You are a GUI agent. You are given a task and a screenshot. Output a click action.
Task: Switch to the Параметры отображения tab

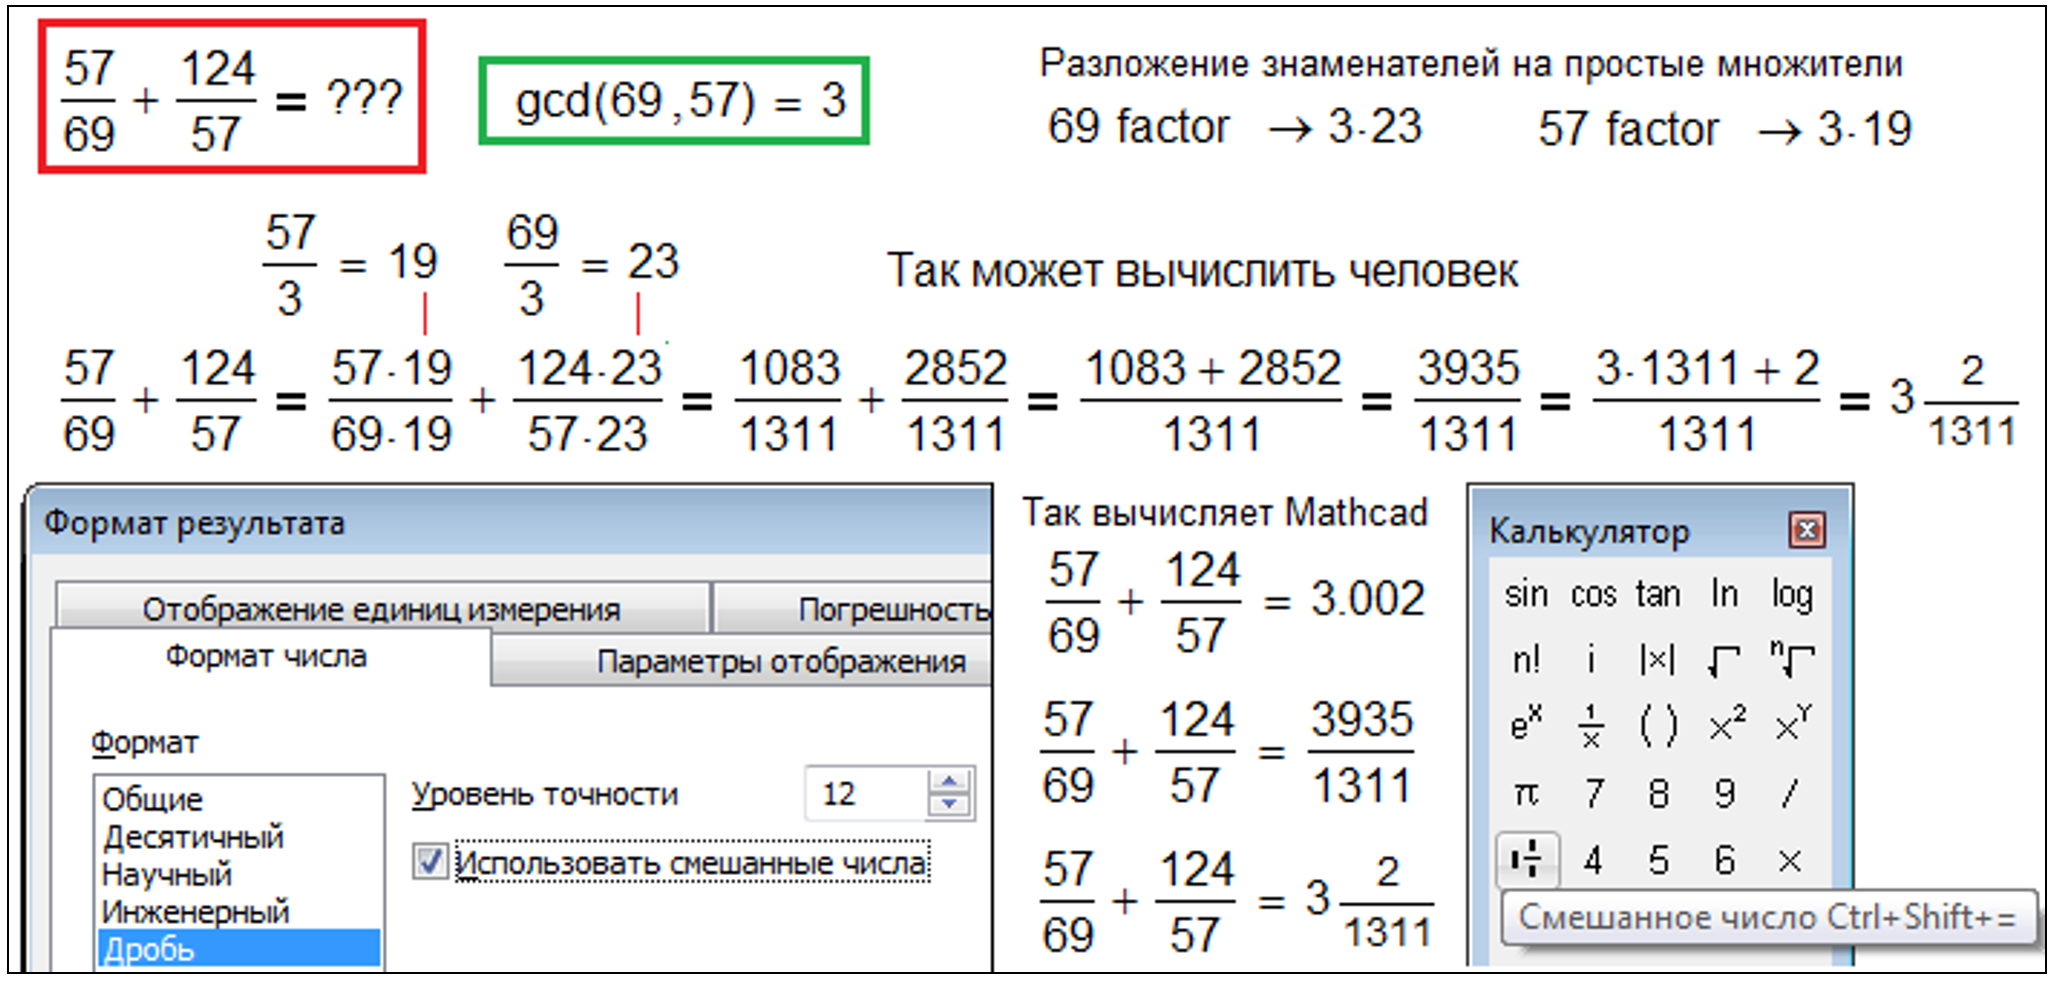pos(741,661)
